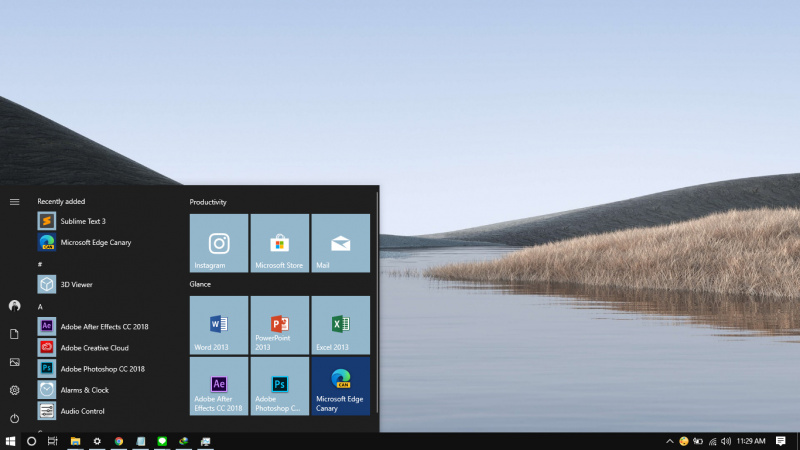Open the Adobe After Effects CC 2018 tile
This screenshot has width=800, height=450.
tap(219, 386)
